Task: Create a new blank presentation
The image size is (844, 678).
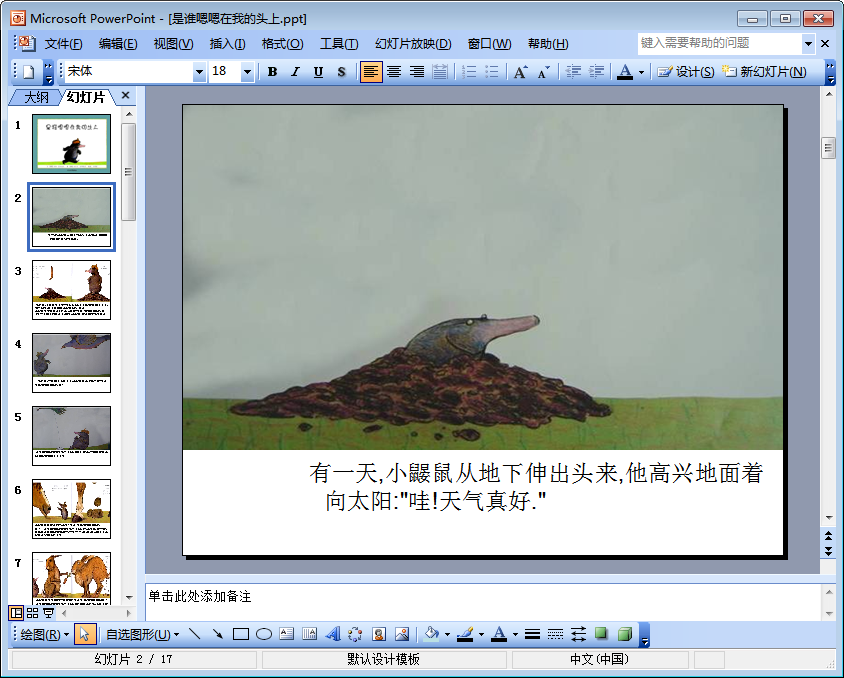Action: click(x=29, y=72)
